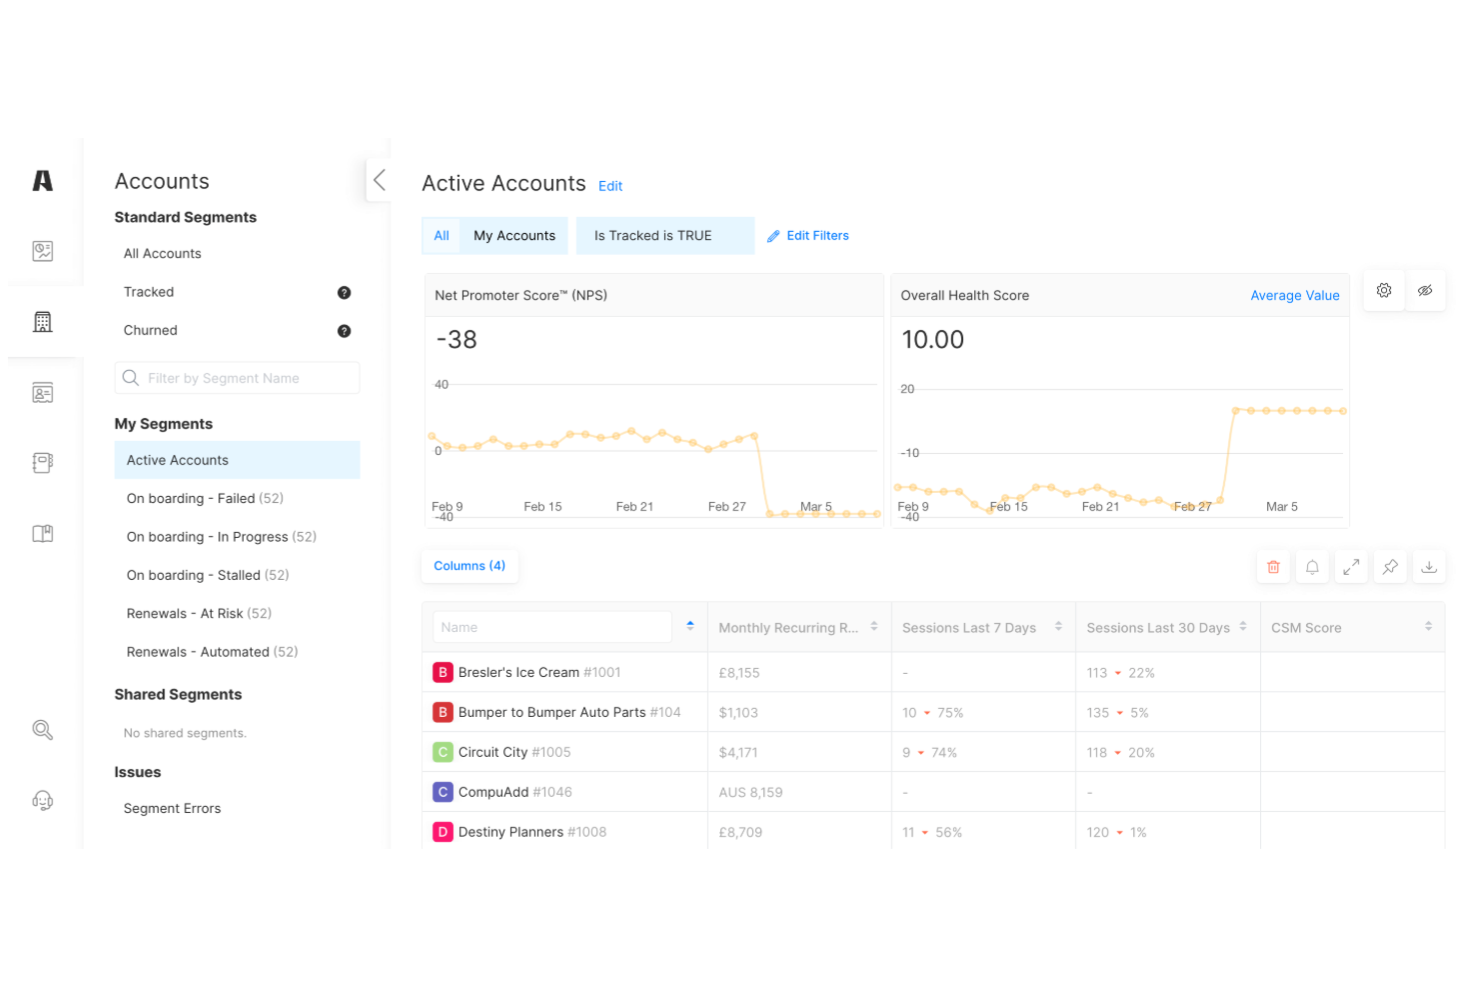Pin the Active Accounts view
This screenshot has height=987, width=1480.
1390,566
